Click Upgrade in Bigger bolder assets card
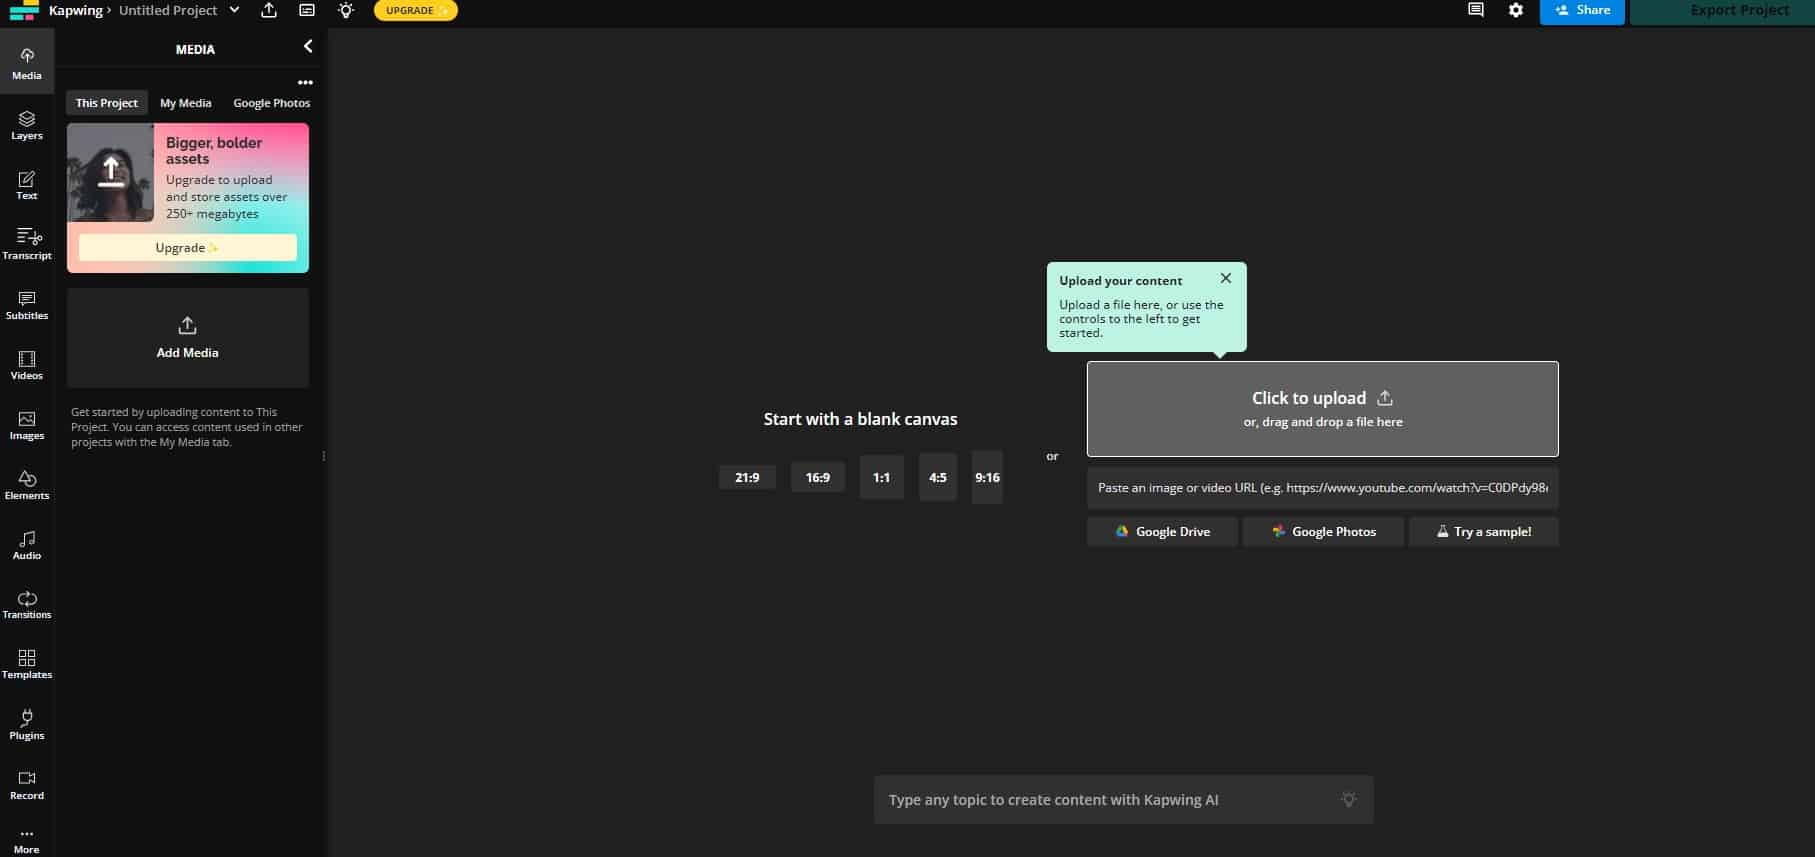Screen dimensions: 1815x857 coord(188,247)
